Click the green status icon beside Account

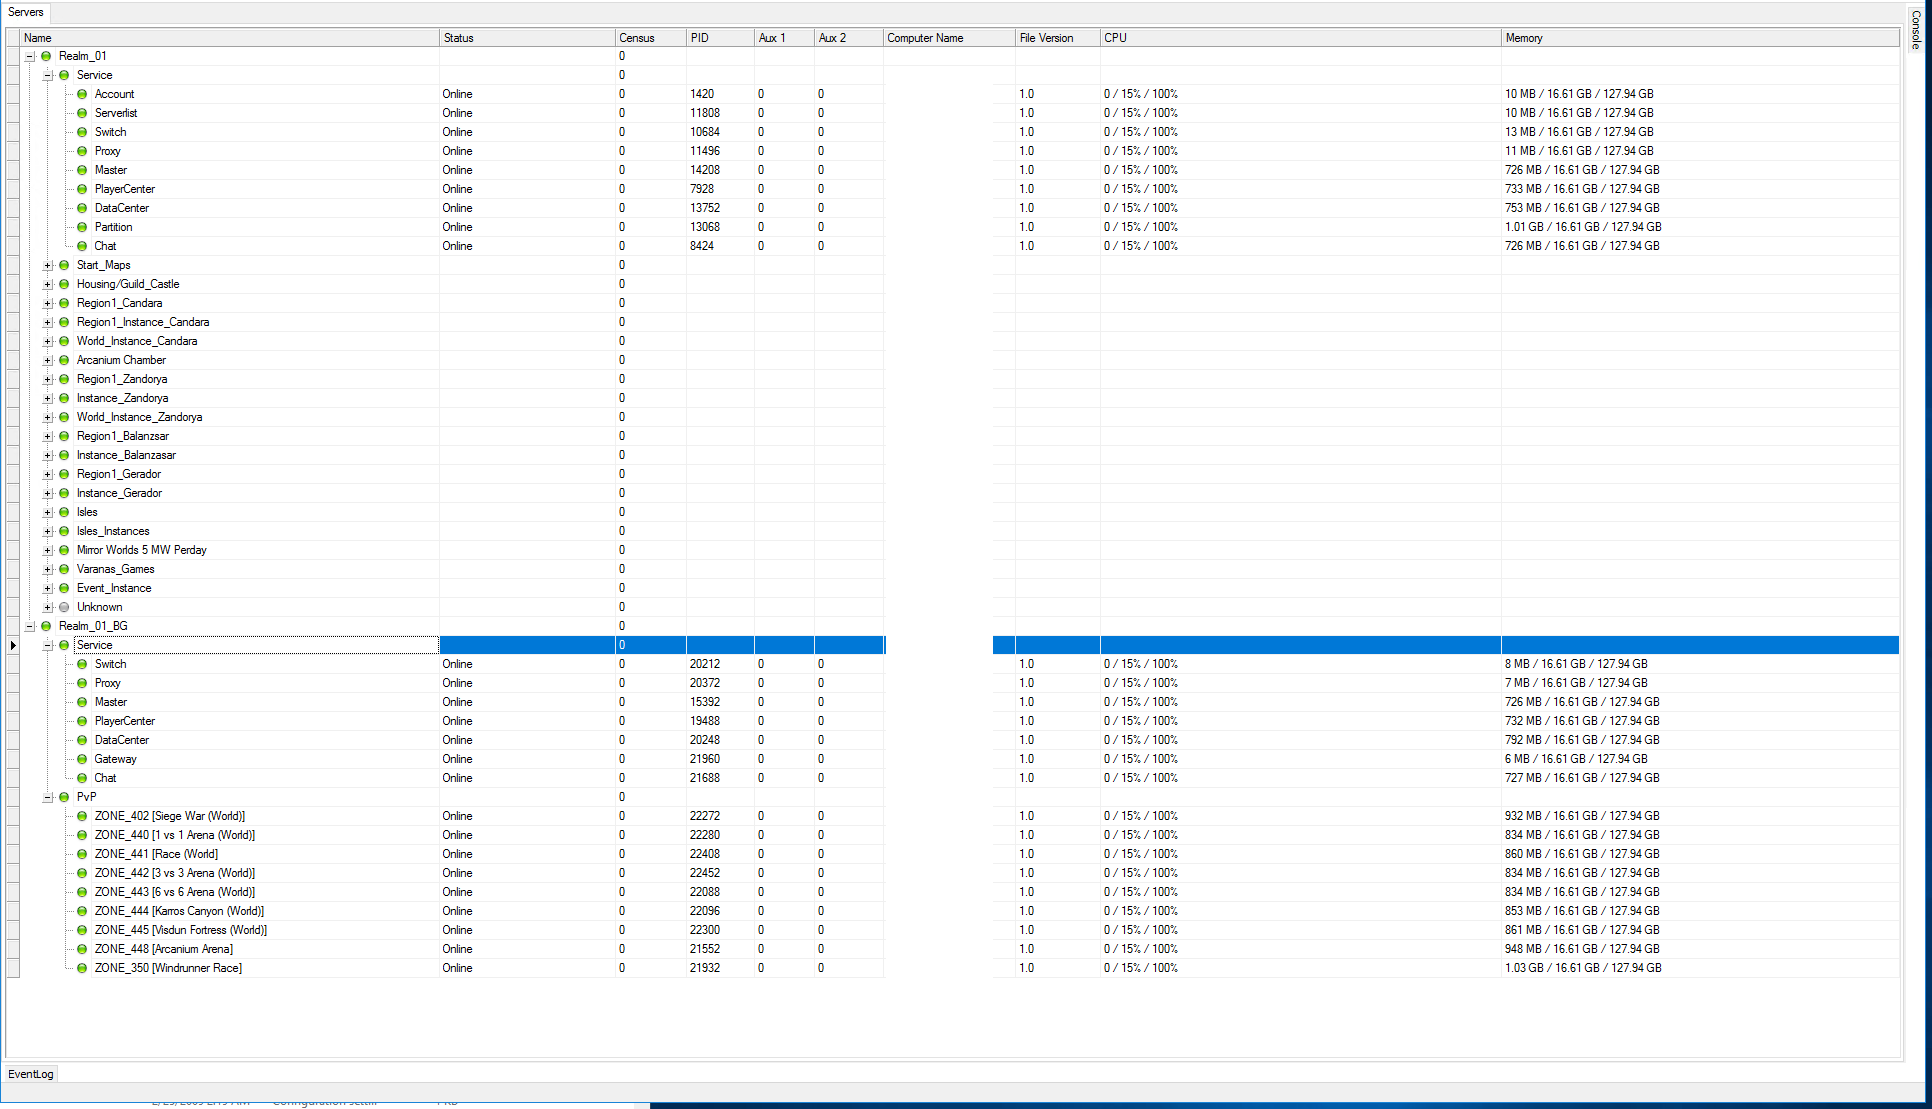tap(82, 94)
